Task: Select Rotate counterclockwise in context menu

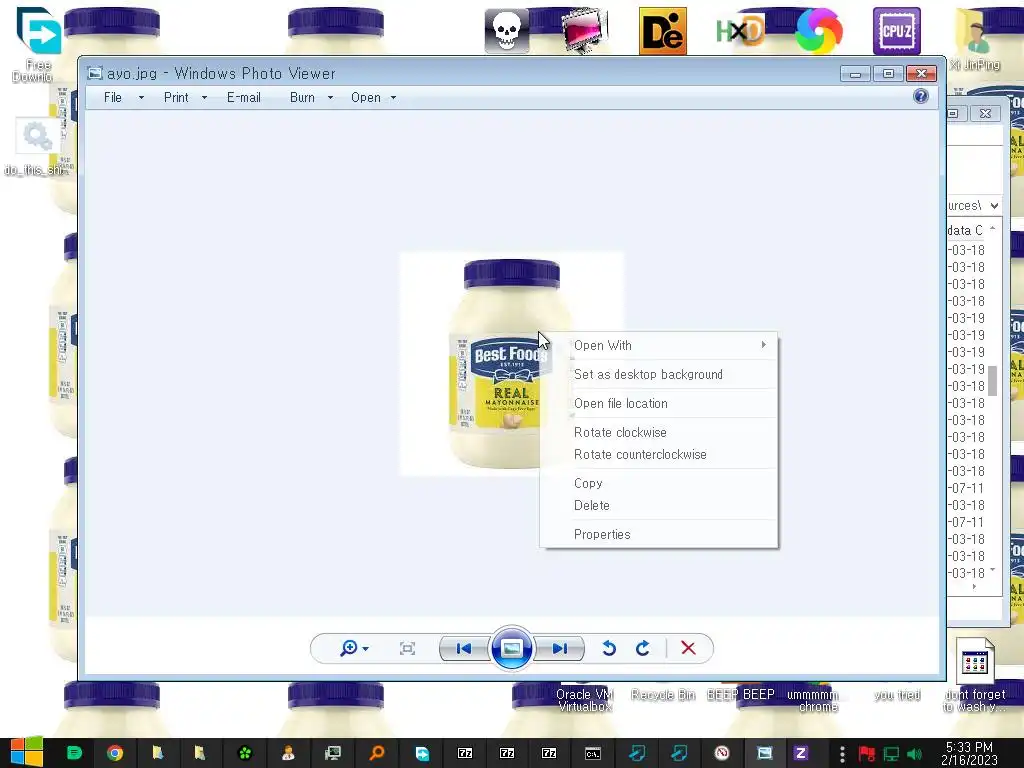Action: (659, 454)
